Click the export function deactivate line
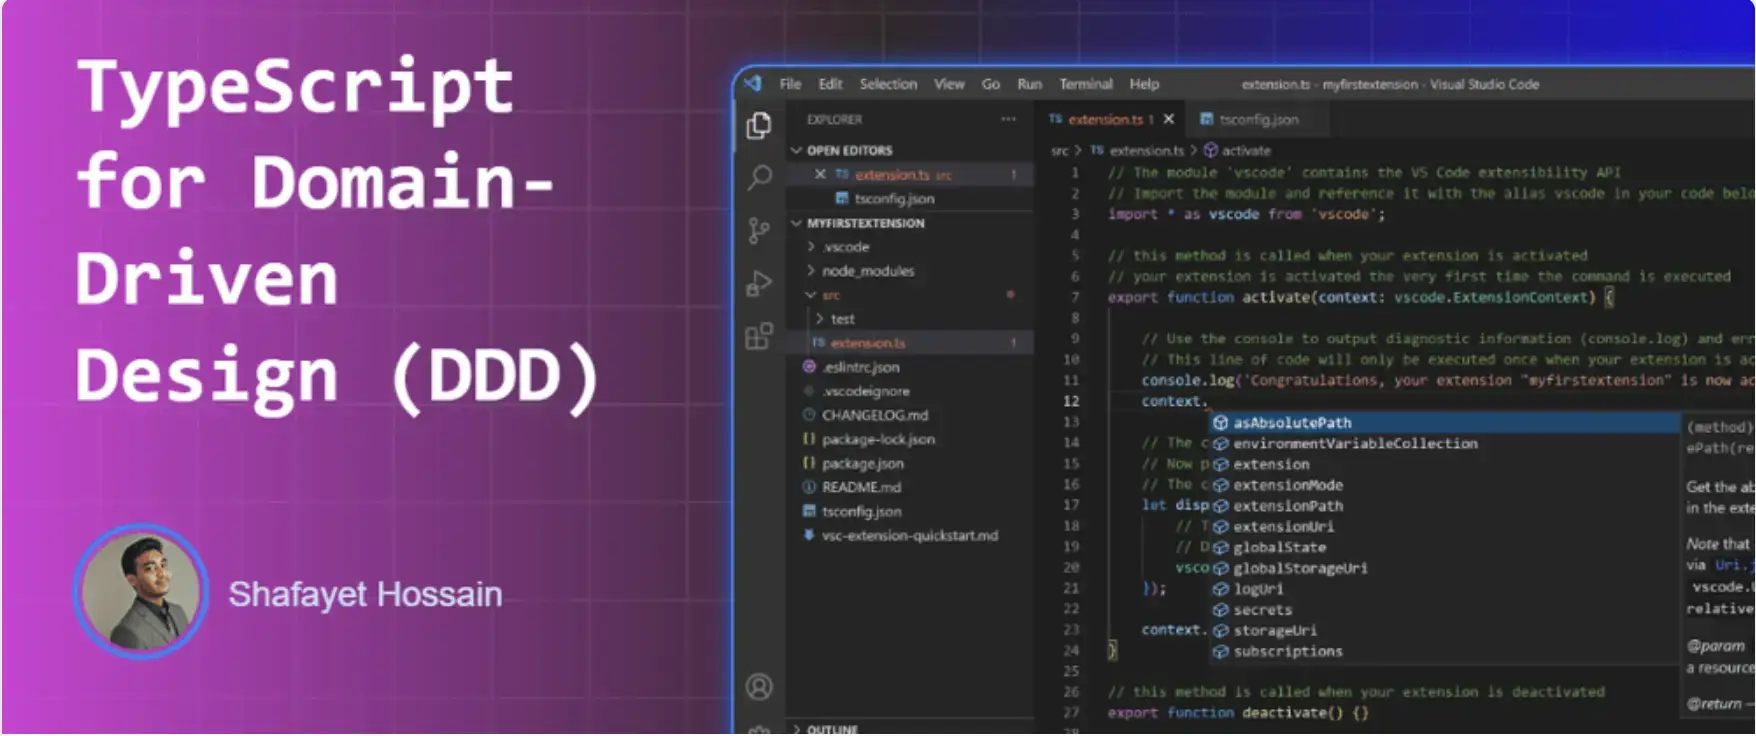The width and height of the screenshot is (1756, 736). [x=1238, y=713]
